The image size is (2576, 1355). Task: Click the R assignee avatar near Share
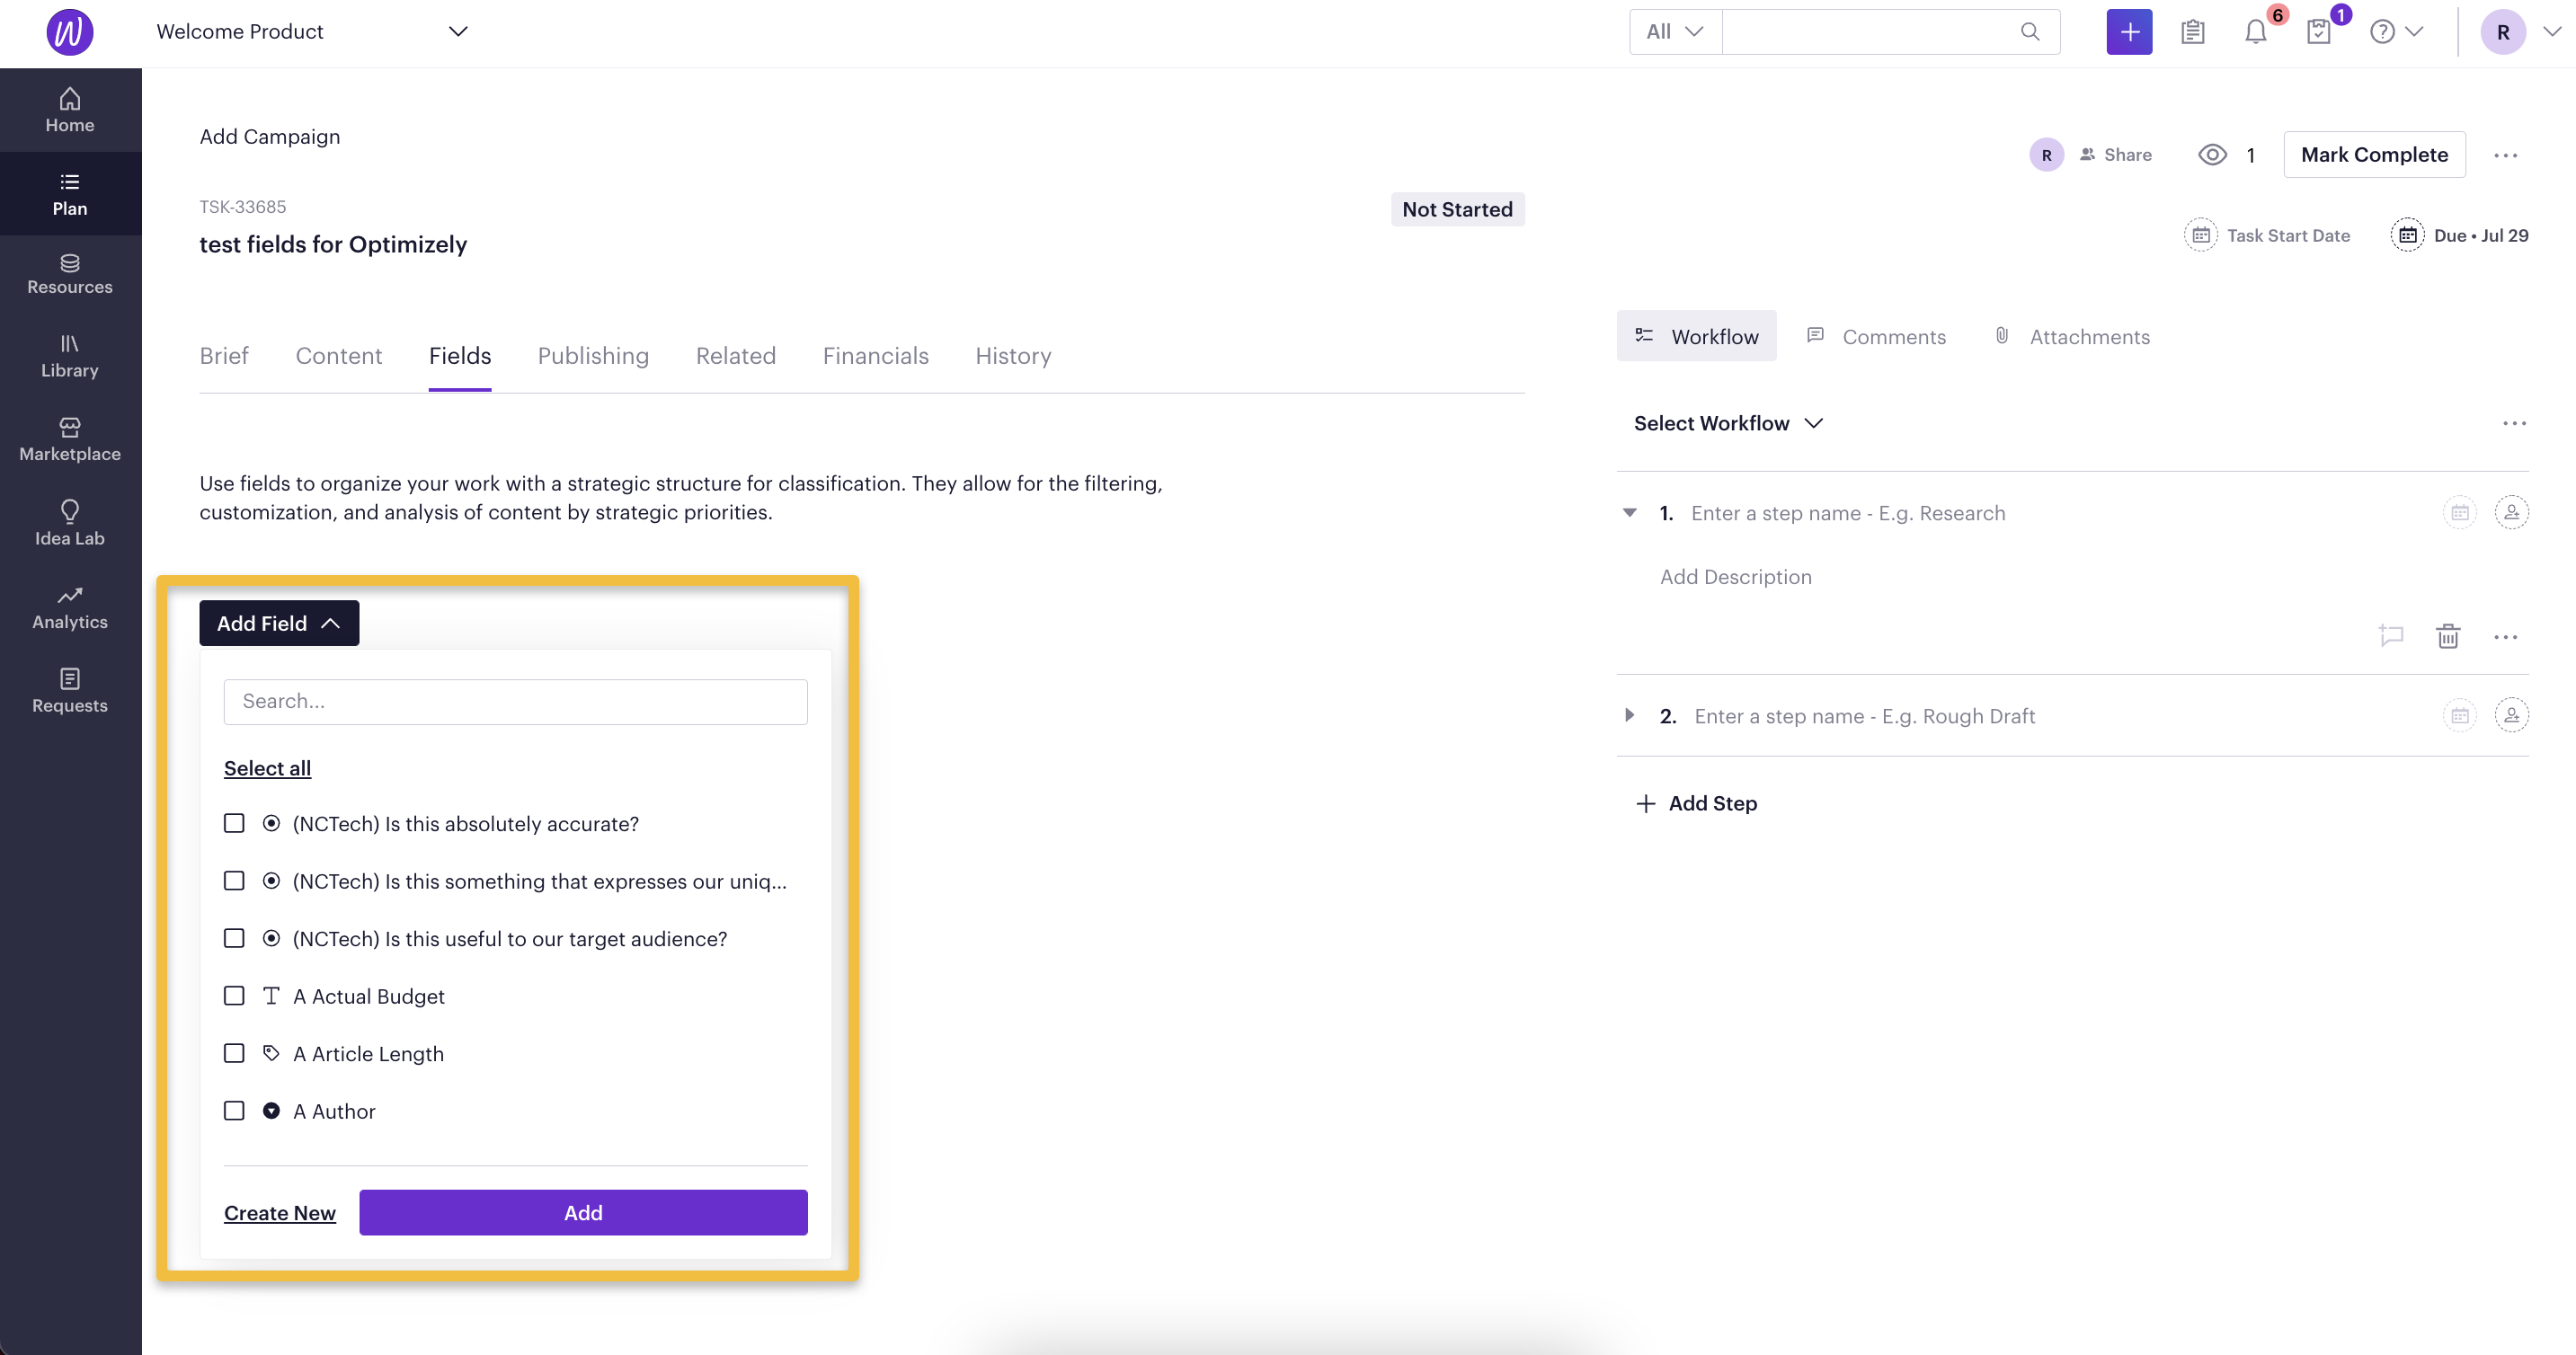pos(2046,155)
